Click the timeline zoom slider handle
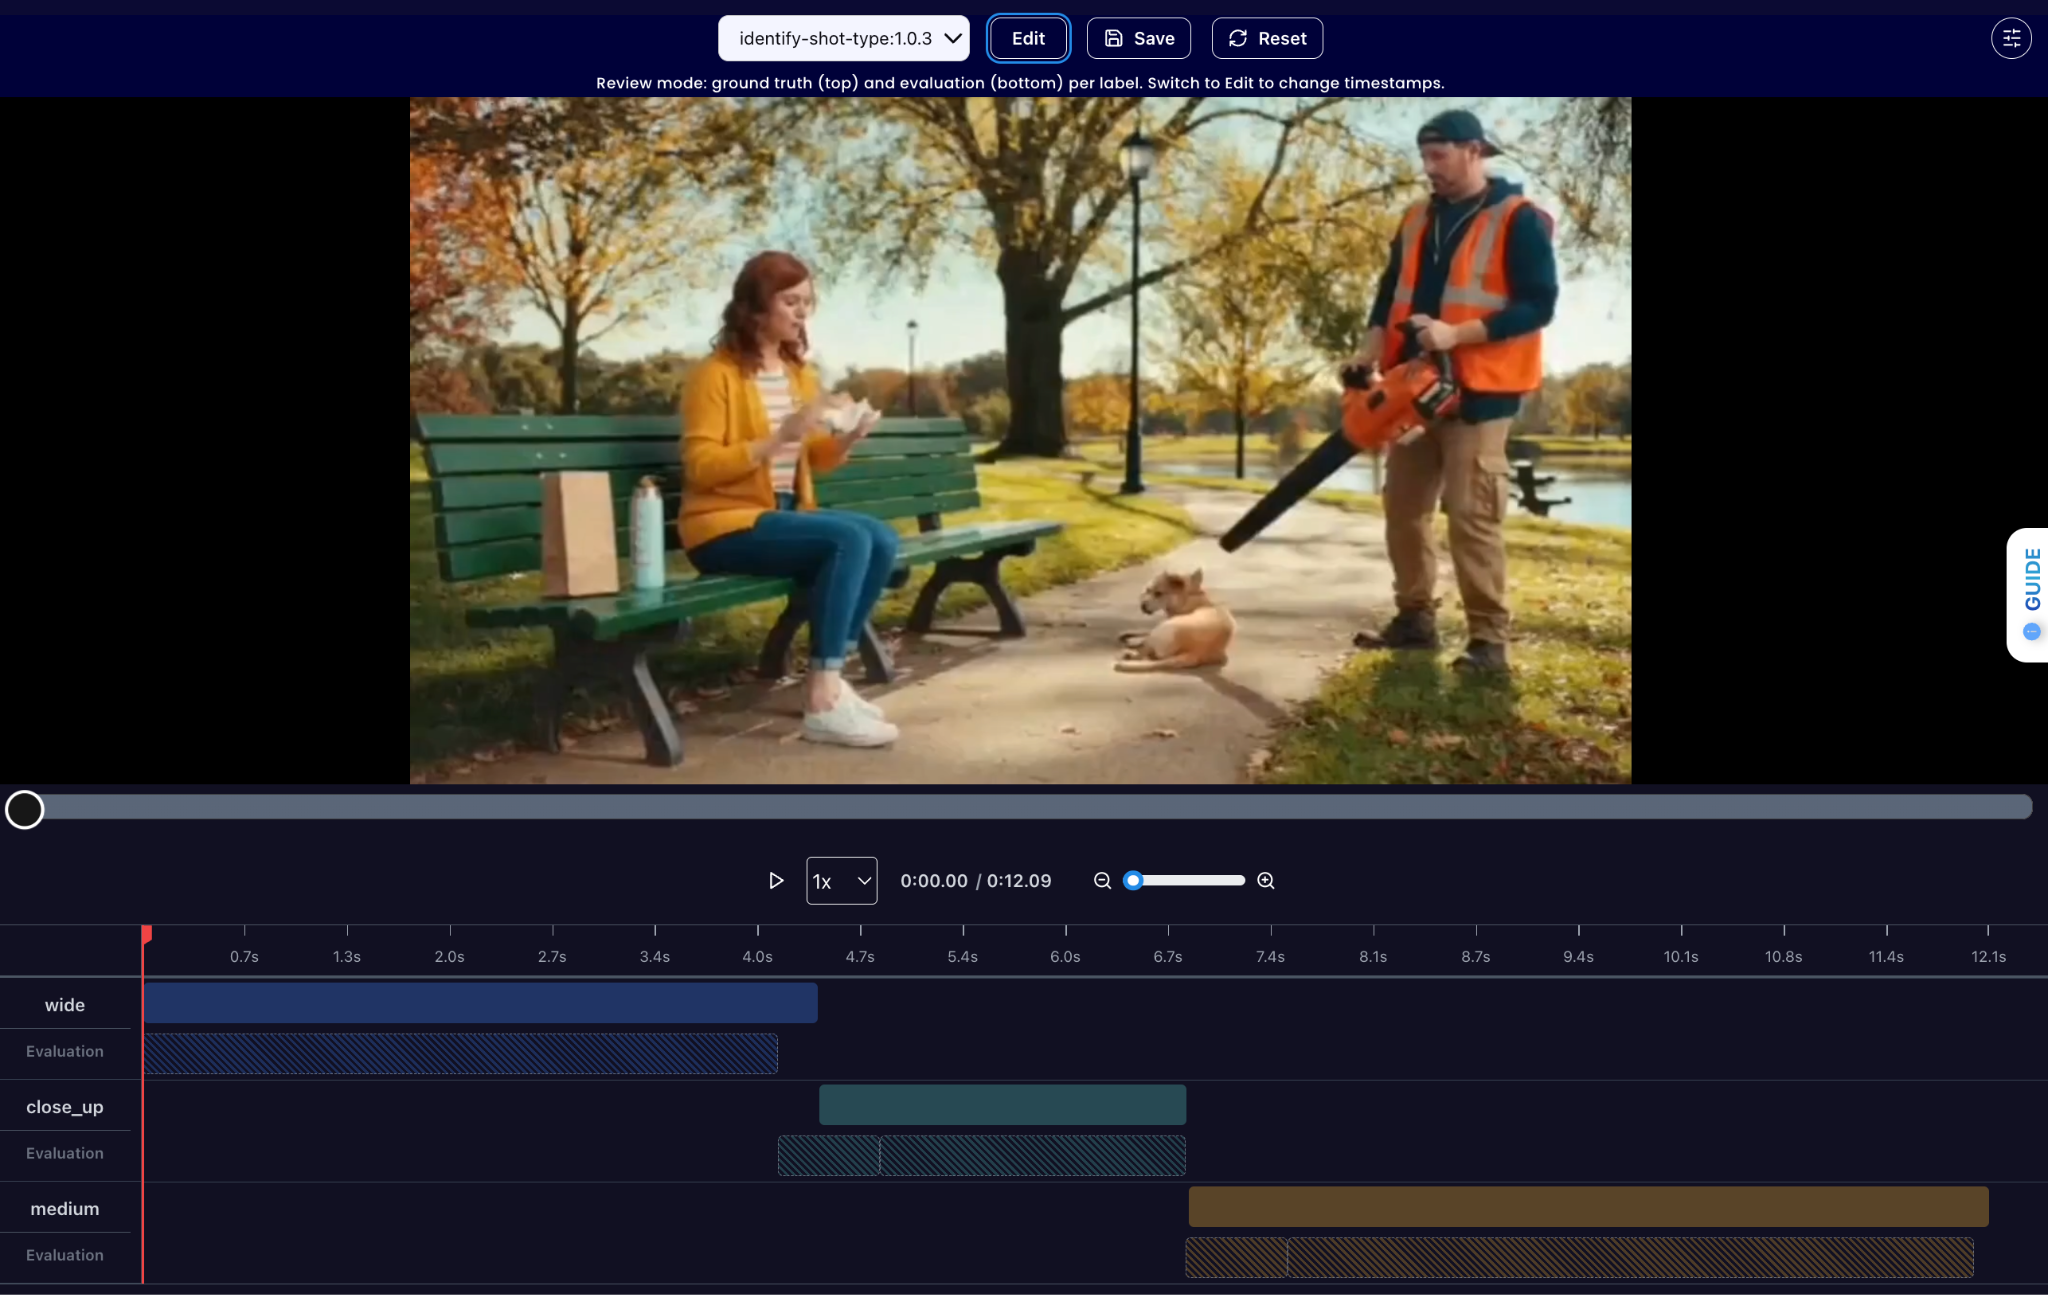 (x=1133, y=880)
